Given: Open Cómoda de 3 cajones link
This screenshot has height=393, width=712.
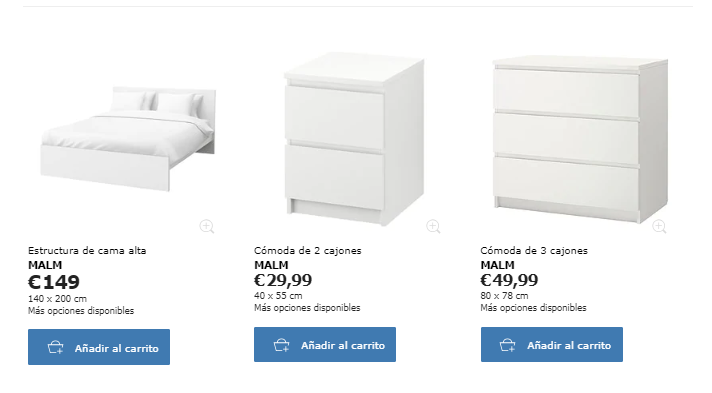Looking at the screenshot, I should pos(534,250).
